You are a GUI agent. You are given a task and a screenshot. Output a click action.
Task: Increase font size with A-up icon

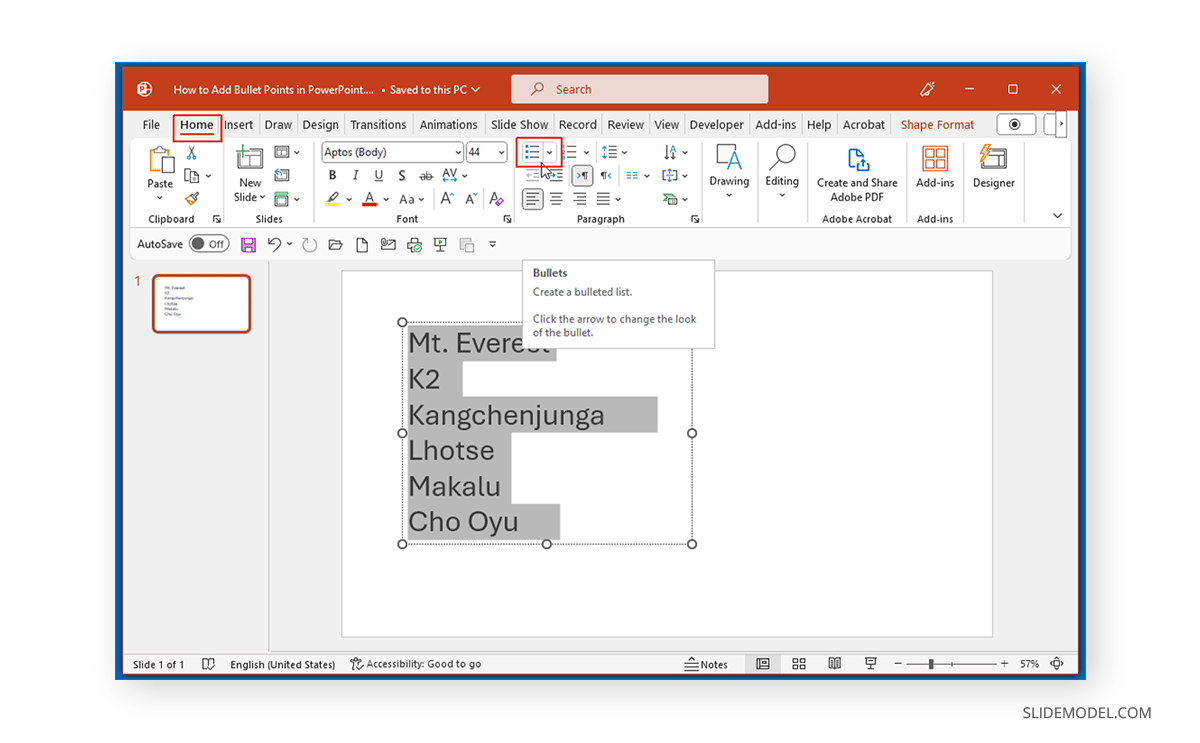[448, 199]
